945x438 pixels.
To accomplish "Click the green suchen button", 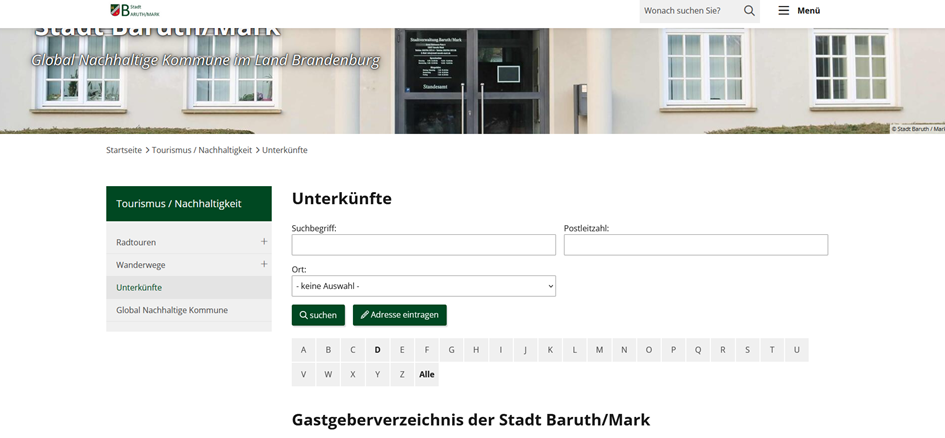I will pyautogui.click(x=318, y=315).
